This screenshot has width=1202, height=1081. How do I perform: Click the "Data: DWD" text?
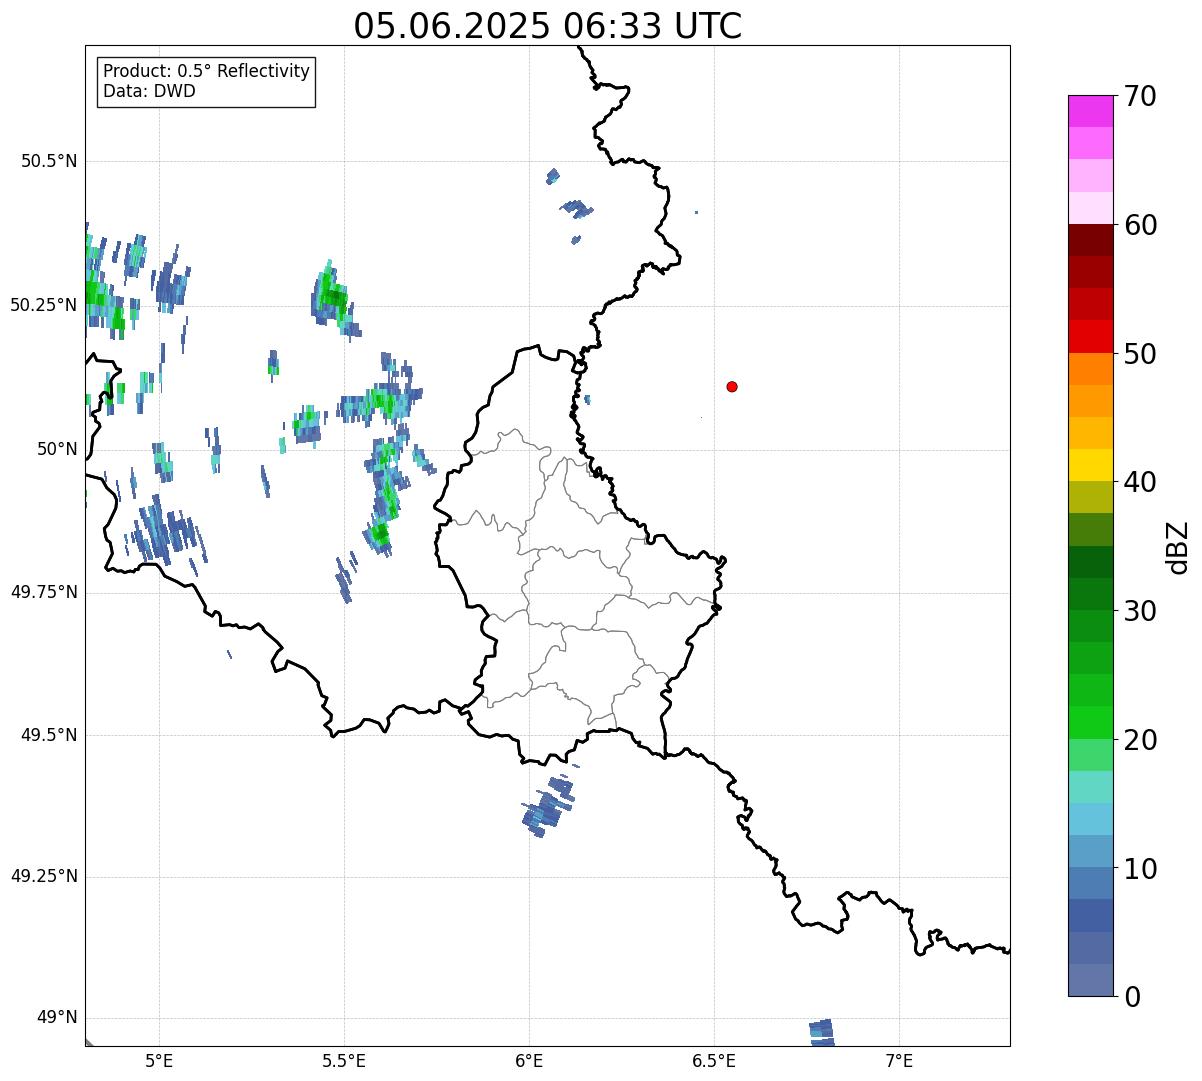tap(150, 91)
